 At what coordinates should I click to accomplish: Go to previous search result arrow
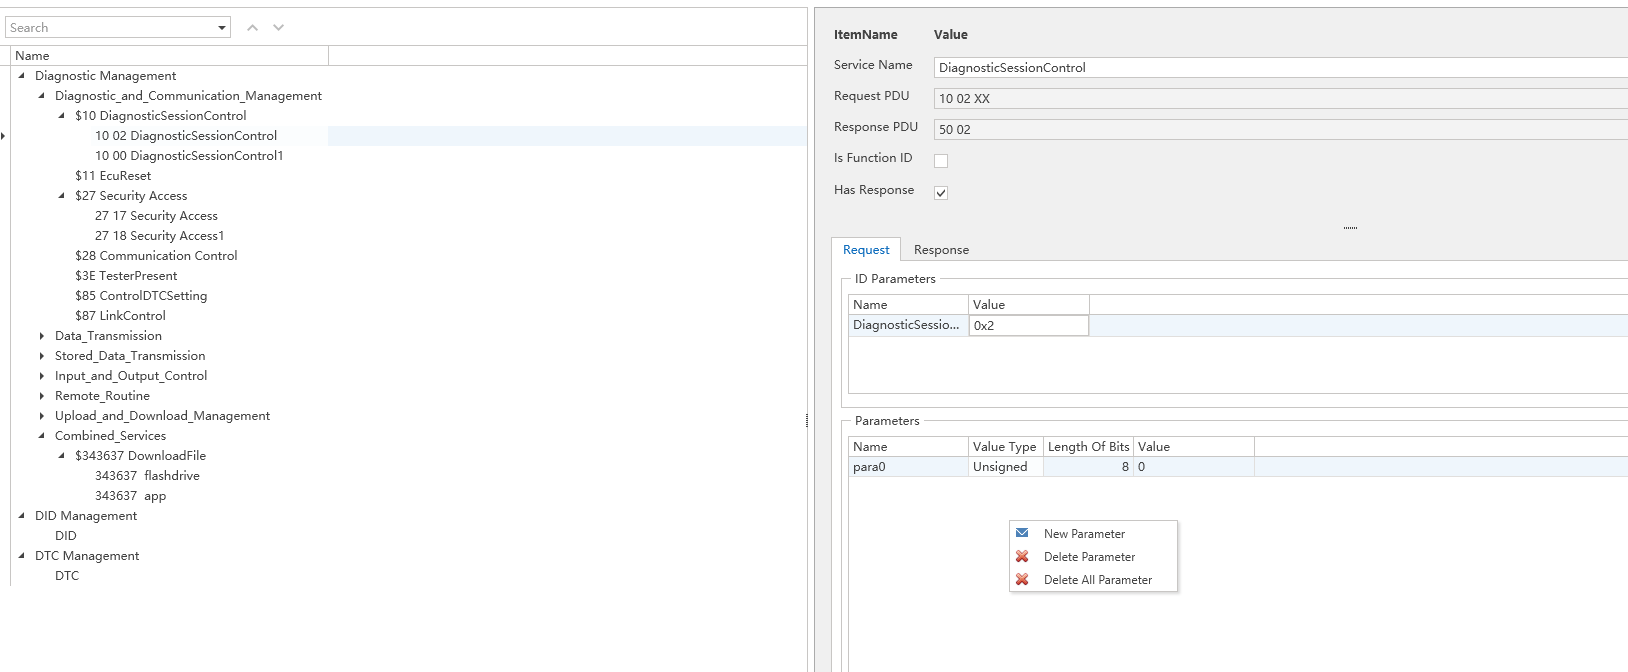[253, 28]
